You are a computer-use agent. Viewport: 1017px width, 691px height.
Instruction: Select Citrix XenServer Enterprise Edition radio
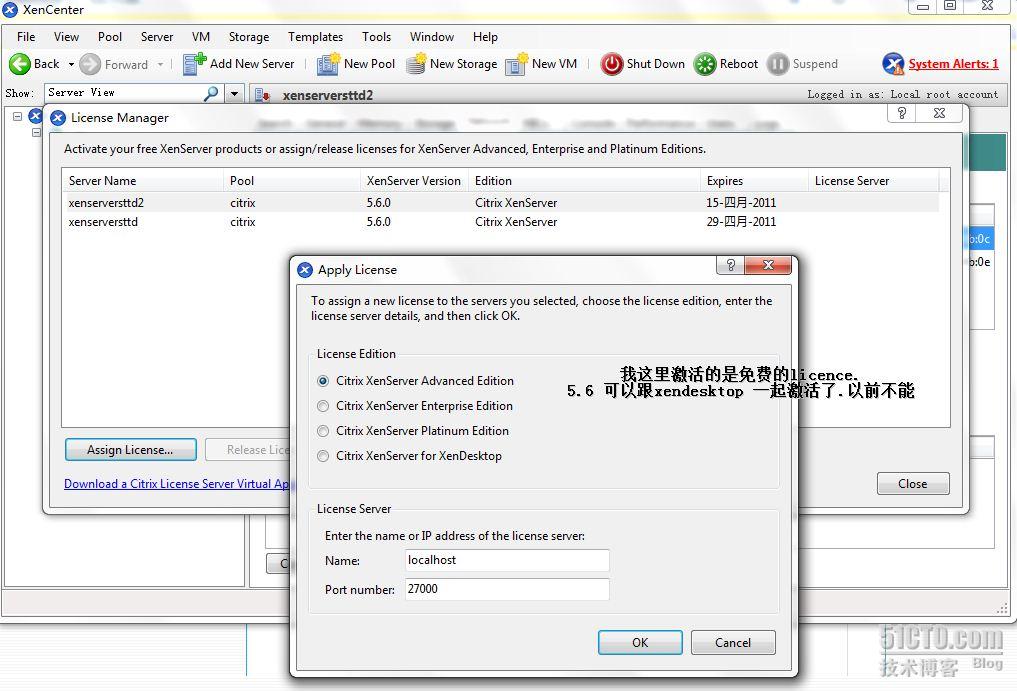point(323,406)
